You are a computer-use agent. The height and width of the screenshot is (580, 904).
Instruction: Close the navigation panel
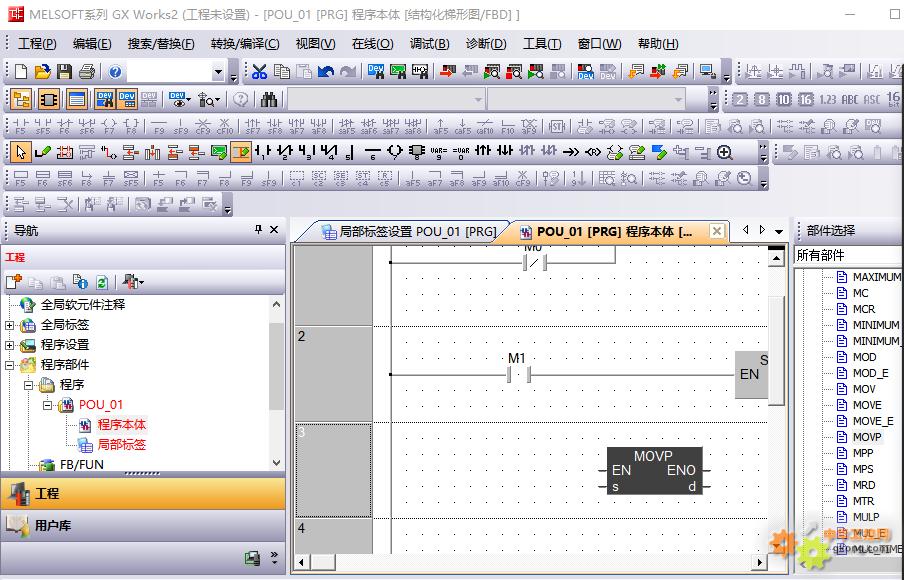point(274,229)
